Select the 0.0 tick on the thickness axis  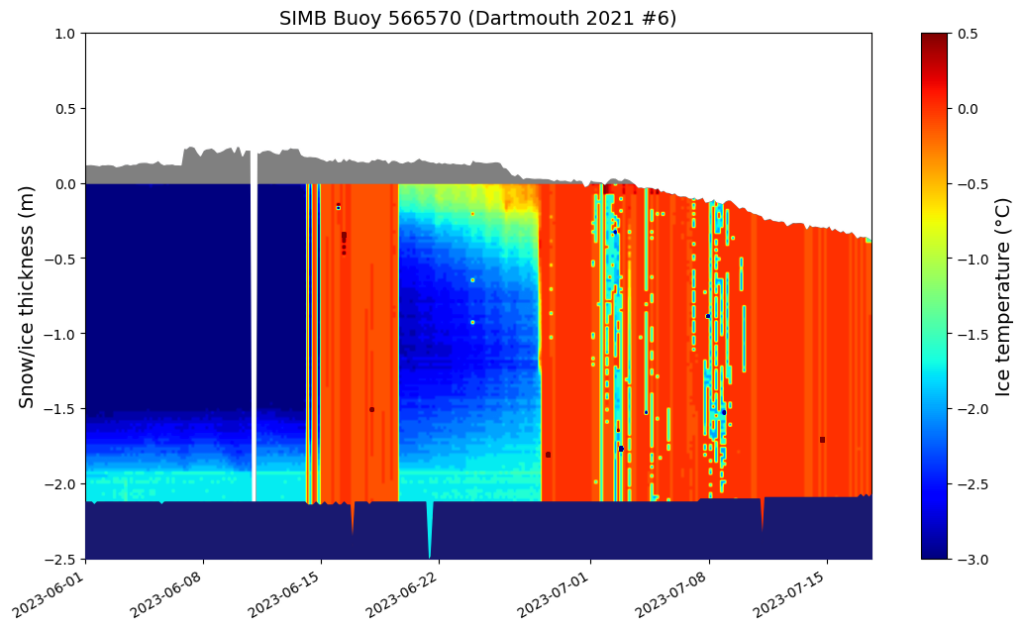[66, 184]
